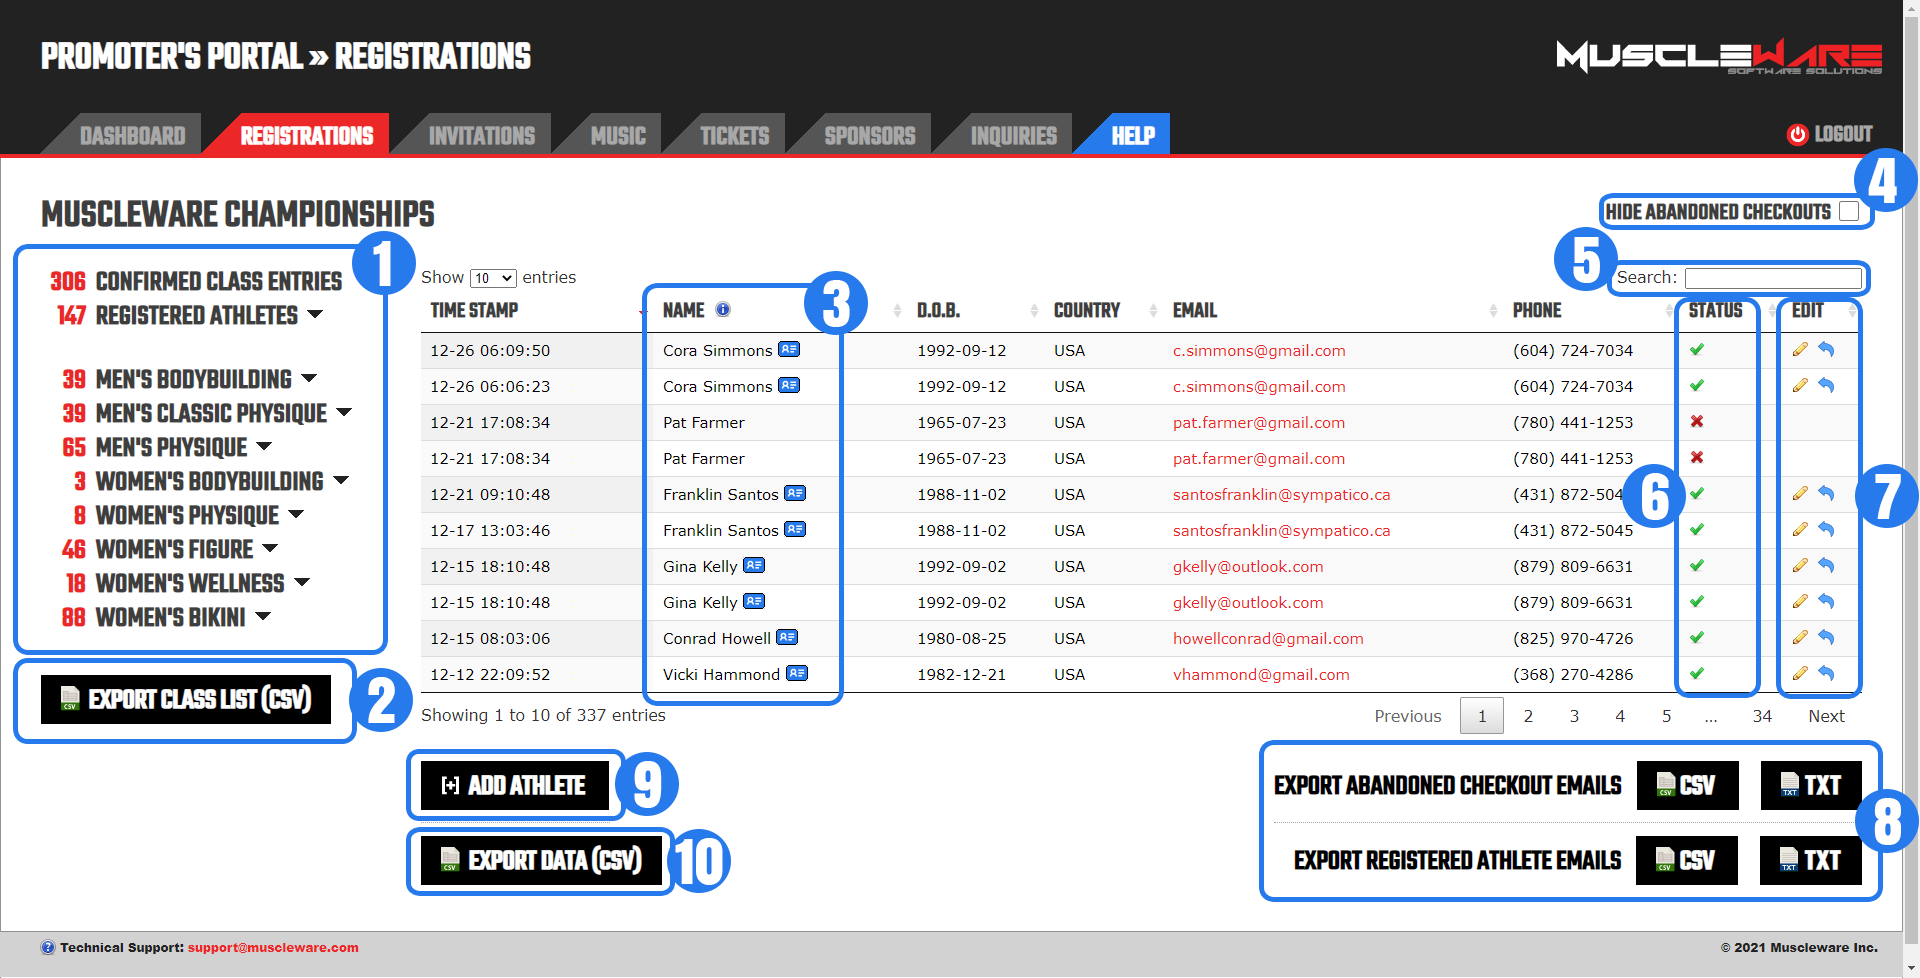Open the Sponsors tab

869,136
